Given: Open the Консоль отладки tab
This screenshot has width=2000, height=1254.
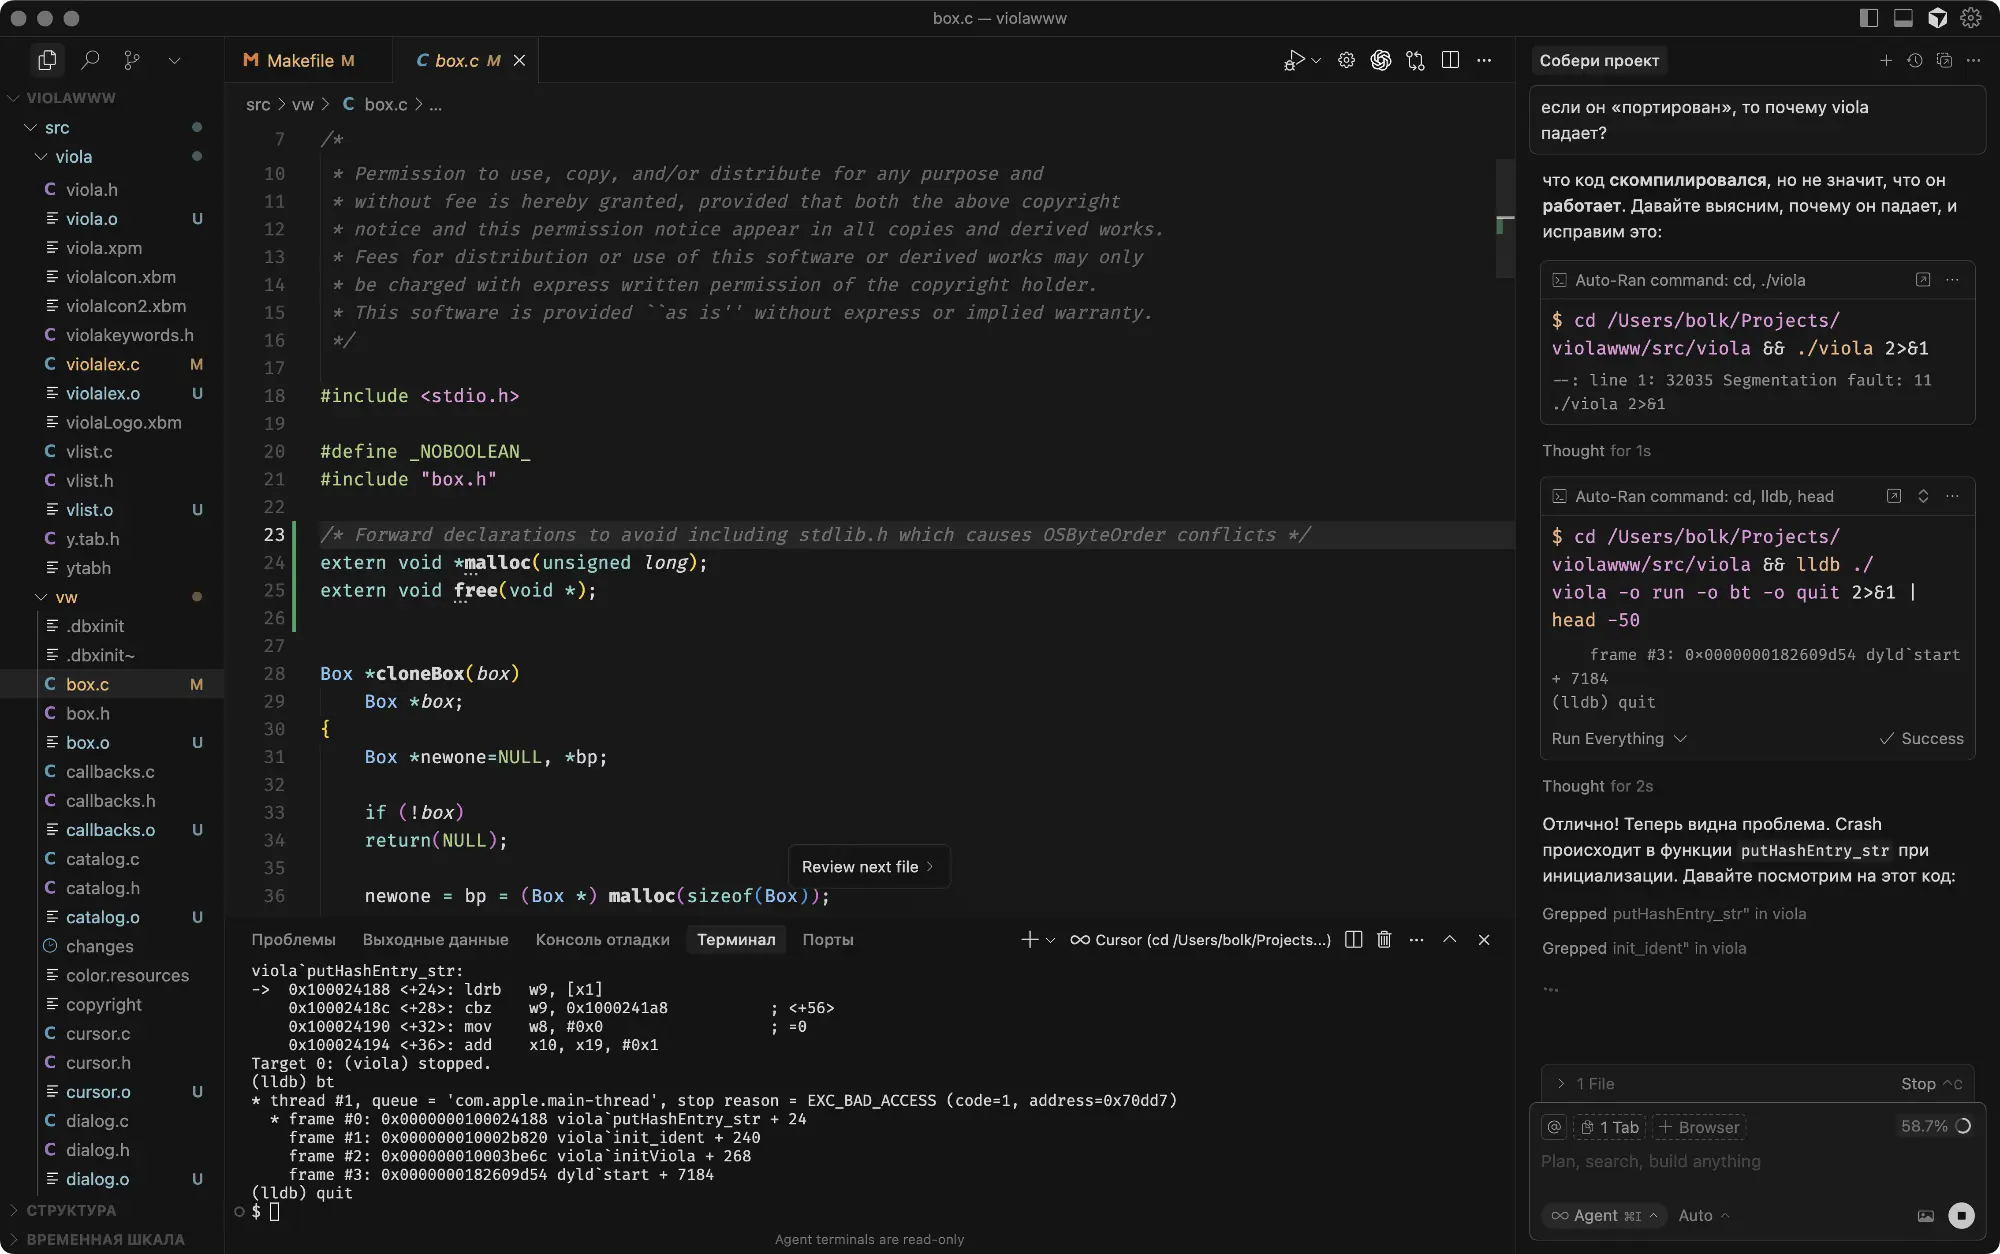Looking at the screenshot, I should (602, 939).
